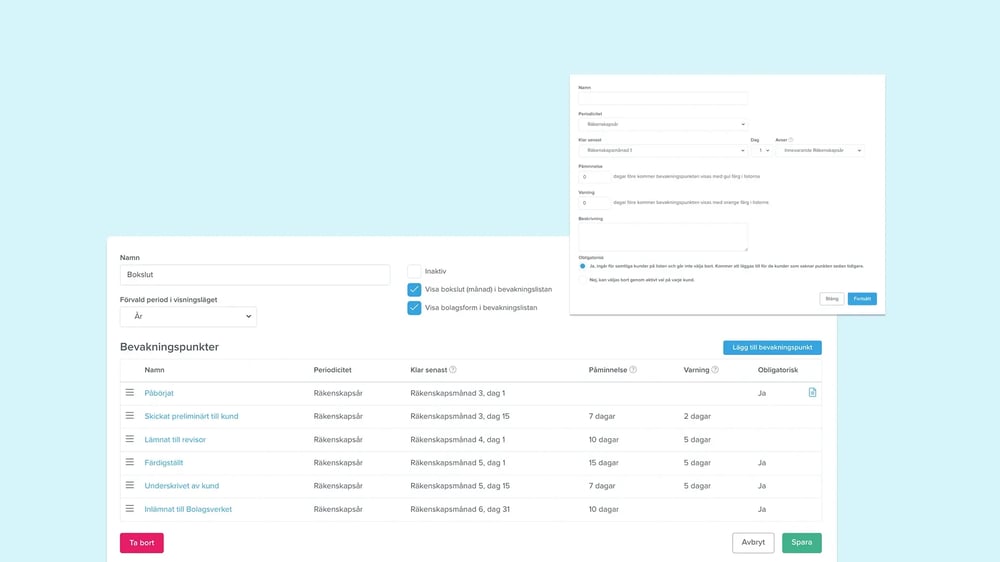Open the document icon on the Påbörjat row
The image size is (1000, 562).
click(x=812, y=393)
